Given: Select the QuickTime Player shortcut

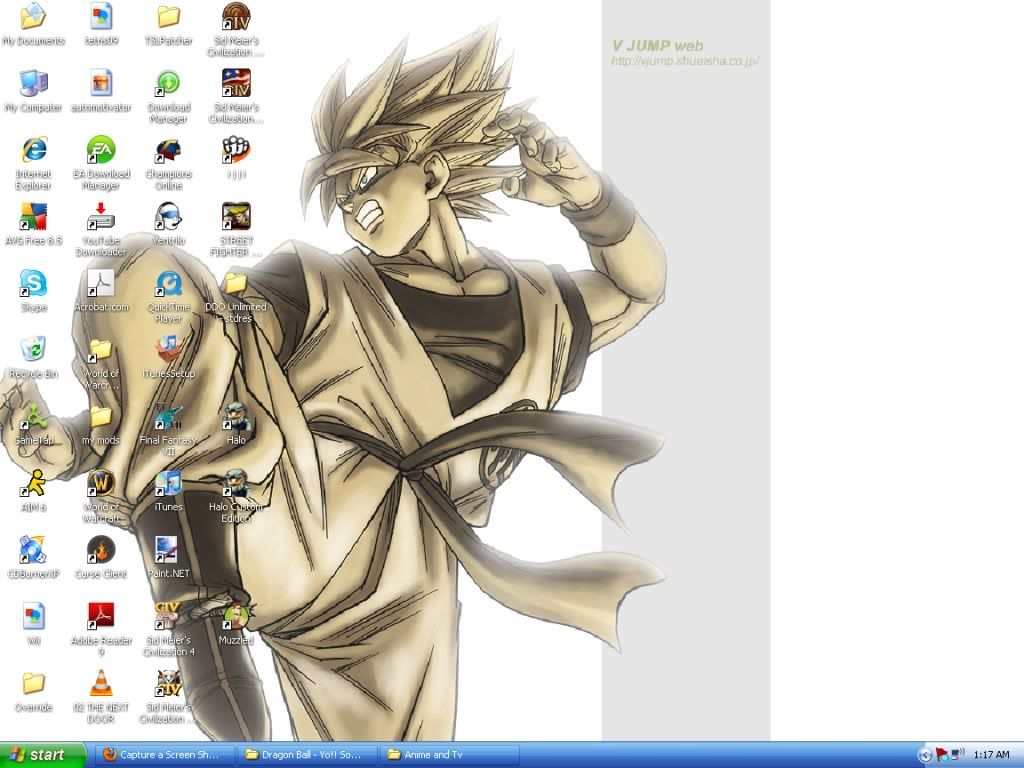Looking at the screenshot, I should [x=168, y=283].
